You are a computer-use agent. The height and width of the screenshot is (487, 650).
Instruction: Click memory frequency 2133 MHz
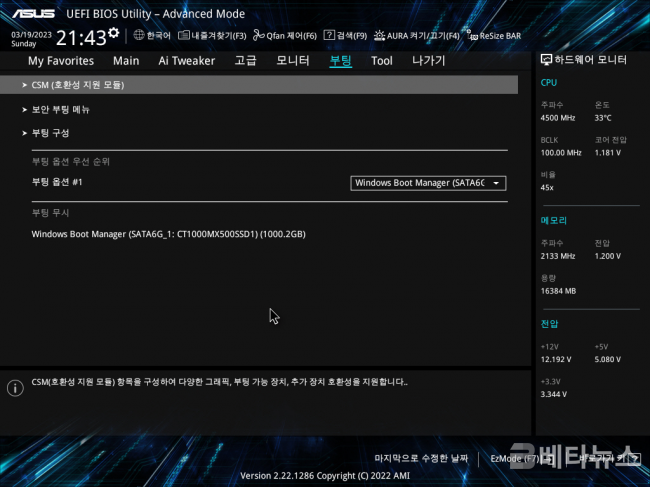558,256
